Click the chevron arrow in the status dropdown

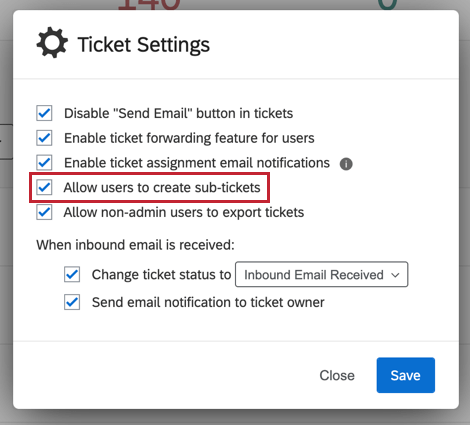pyautogui.click(x=395, y=275)
